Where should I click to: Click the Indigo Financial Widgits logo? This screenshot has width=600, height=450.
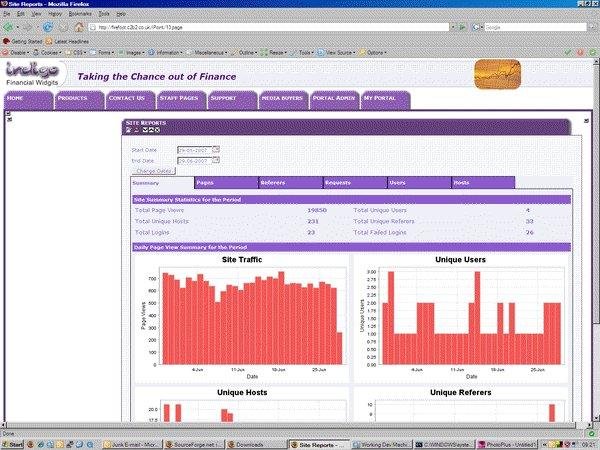click(x=32, y=74)
